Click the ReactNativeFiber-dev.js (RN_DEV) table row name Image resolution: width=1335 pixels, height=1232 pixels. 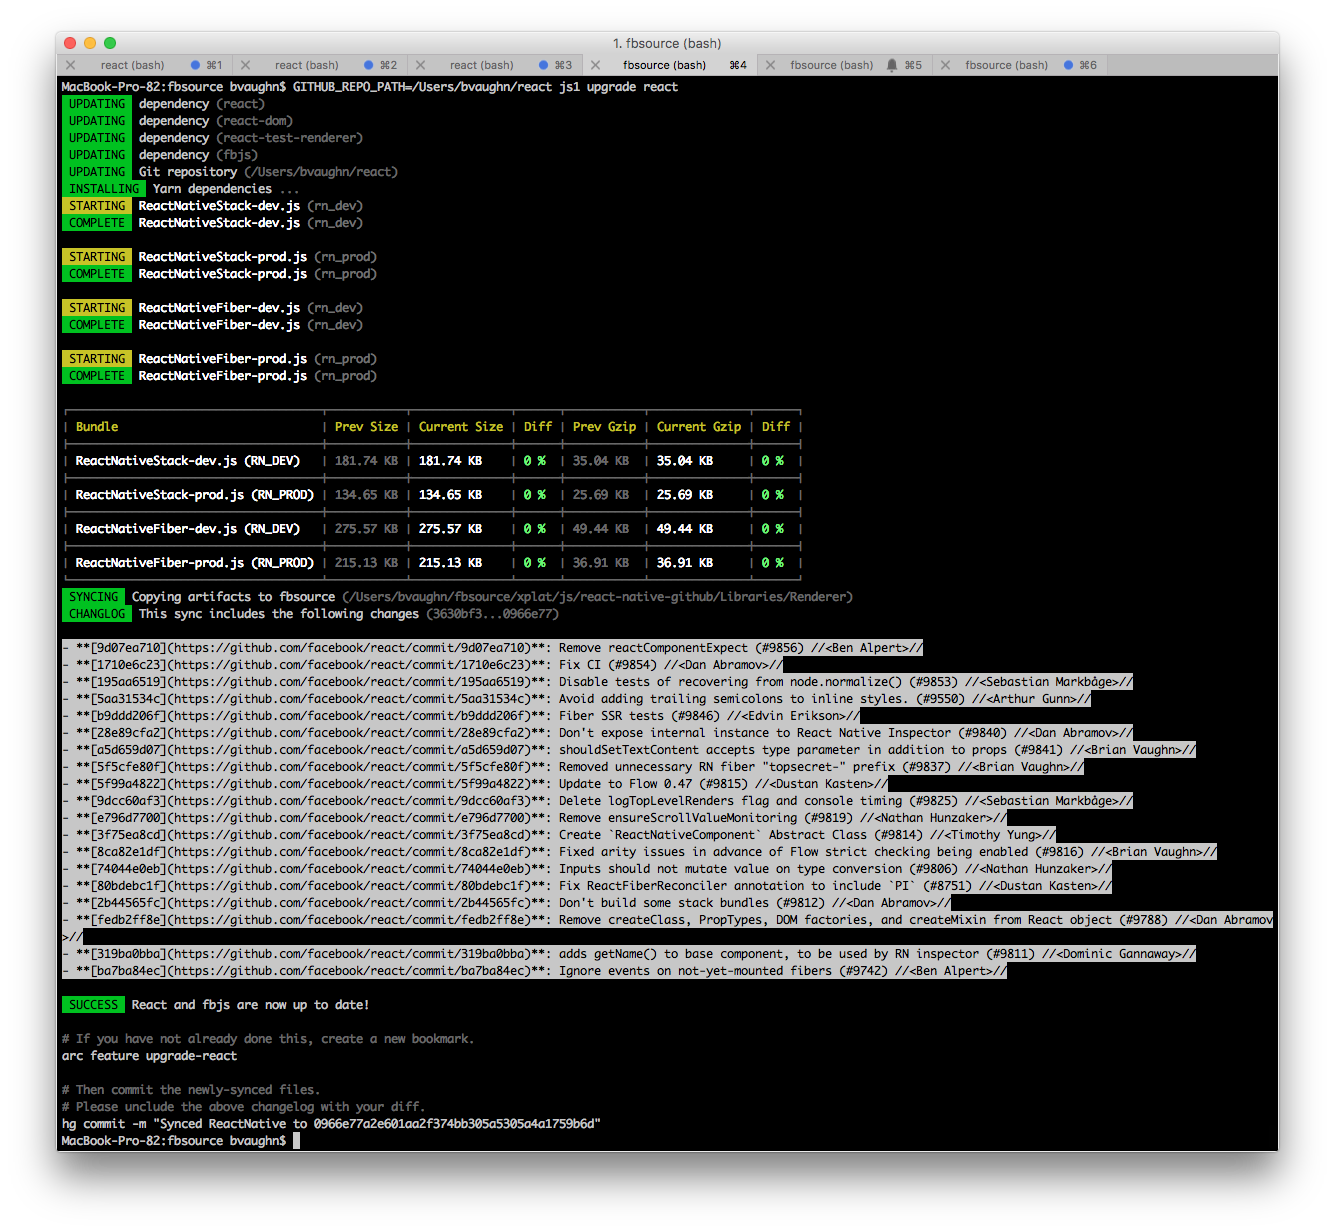pos(188,529)
